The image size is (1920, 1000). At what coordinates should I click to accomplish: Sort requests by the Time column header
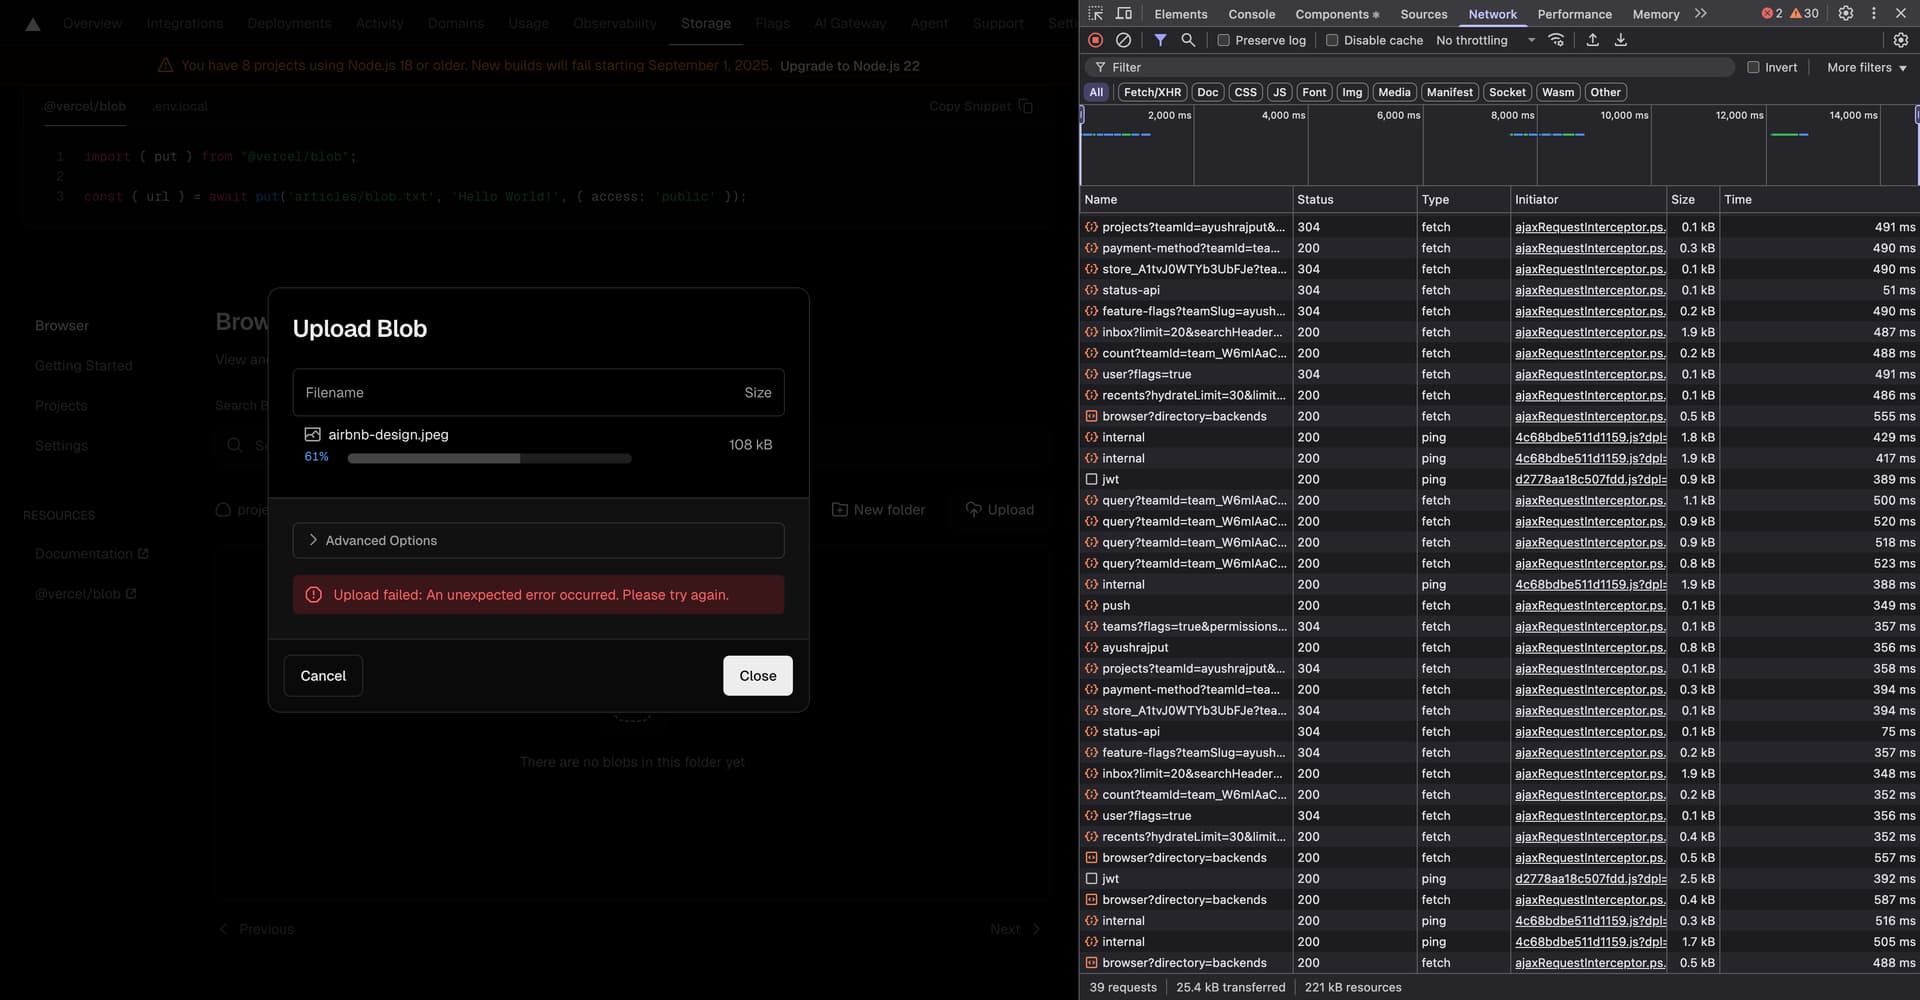(1819, 199)
